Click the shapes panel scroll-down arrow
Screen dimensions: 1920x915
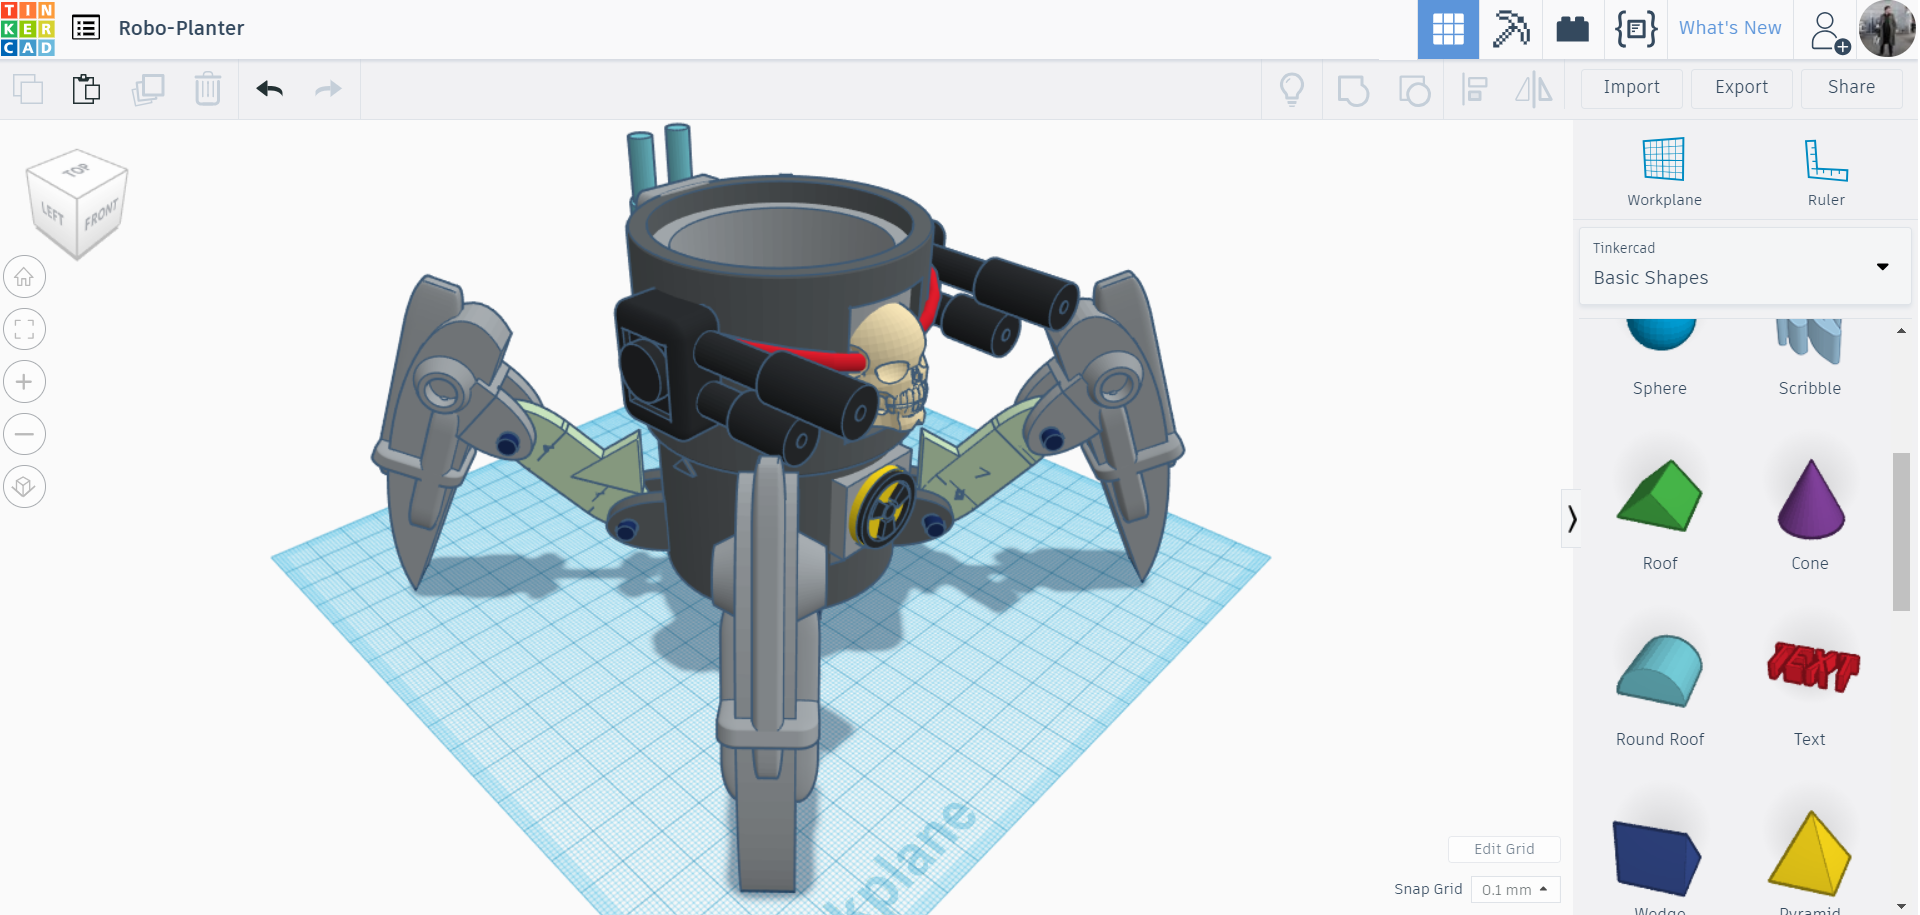(1901, 906)
